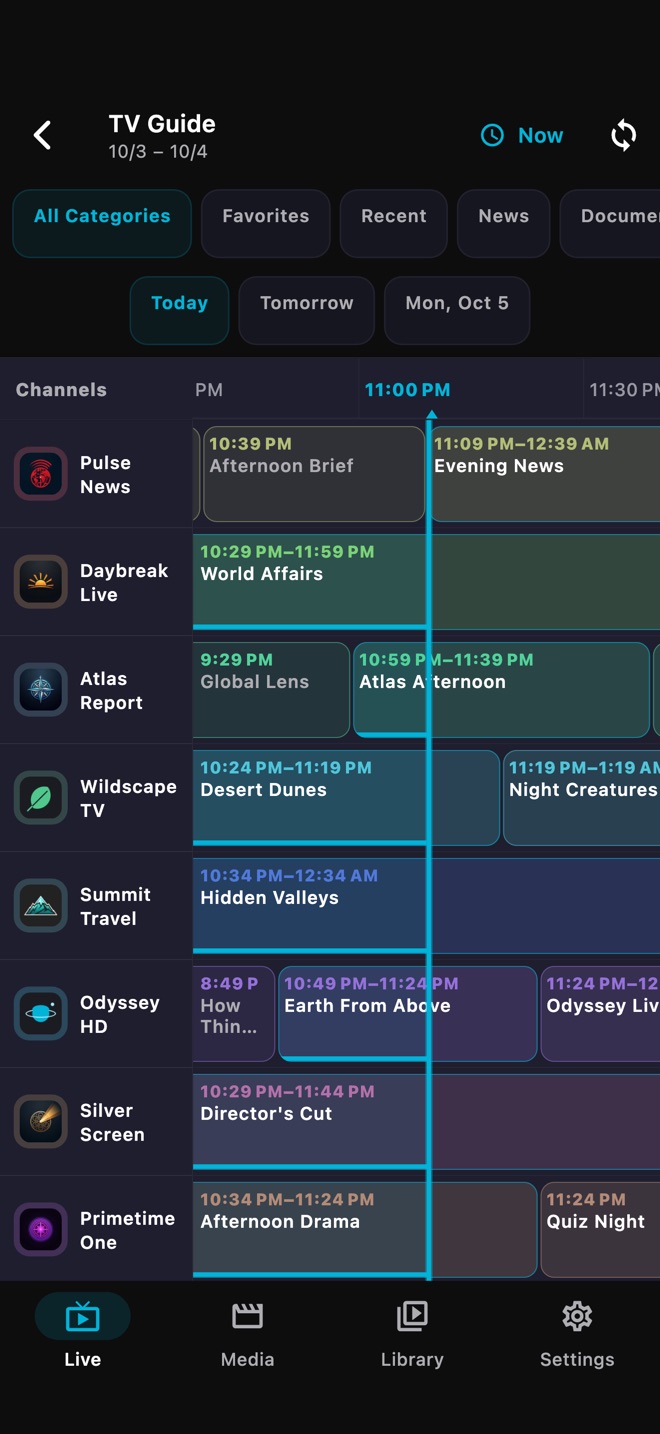
Task: Open the Odyssey Live program block
Action: (x=600, y=1014)
